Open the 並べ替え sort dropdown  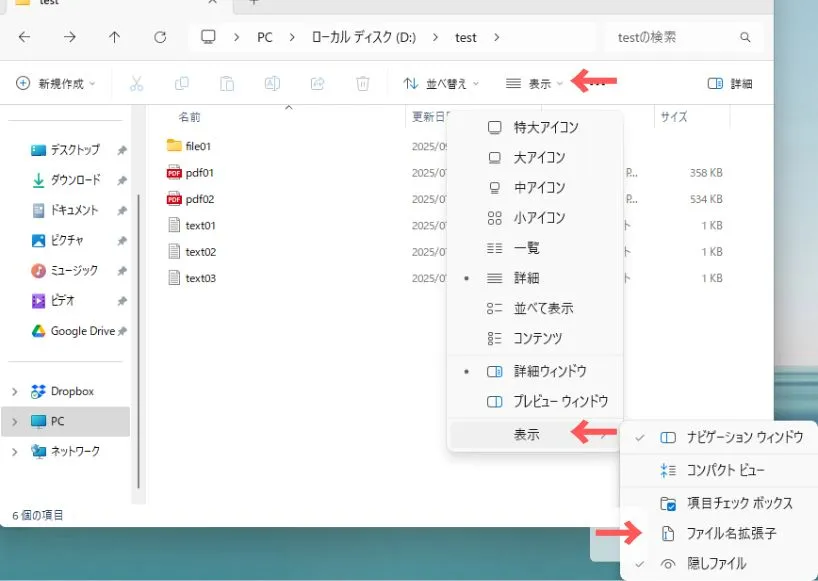point(441,84)
